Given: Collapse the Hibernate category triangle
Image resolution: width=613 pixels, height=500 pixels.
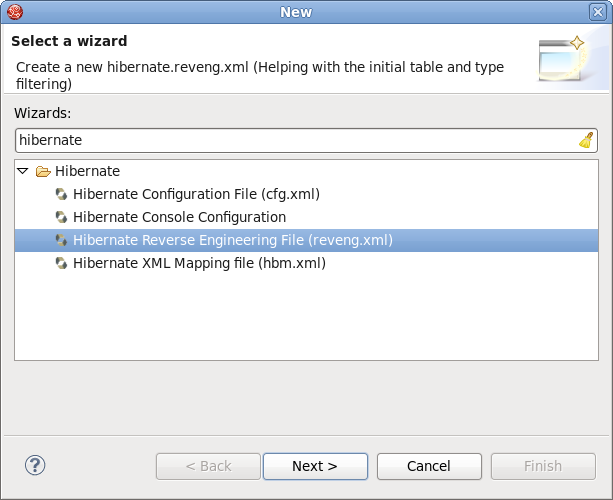Looking at the screenshot, I should [x=23, y=171].
